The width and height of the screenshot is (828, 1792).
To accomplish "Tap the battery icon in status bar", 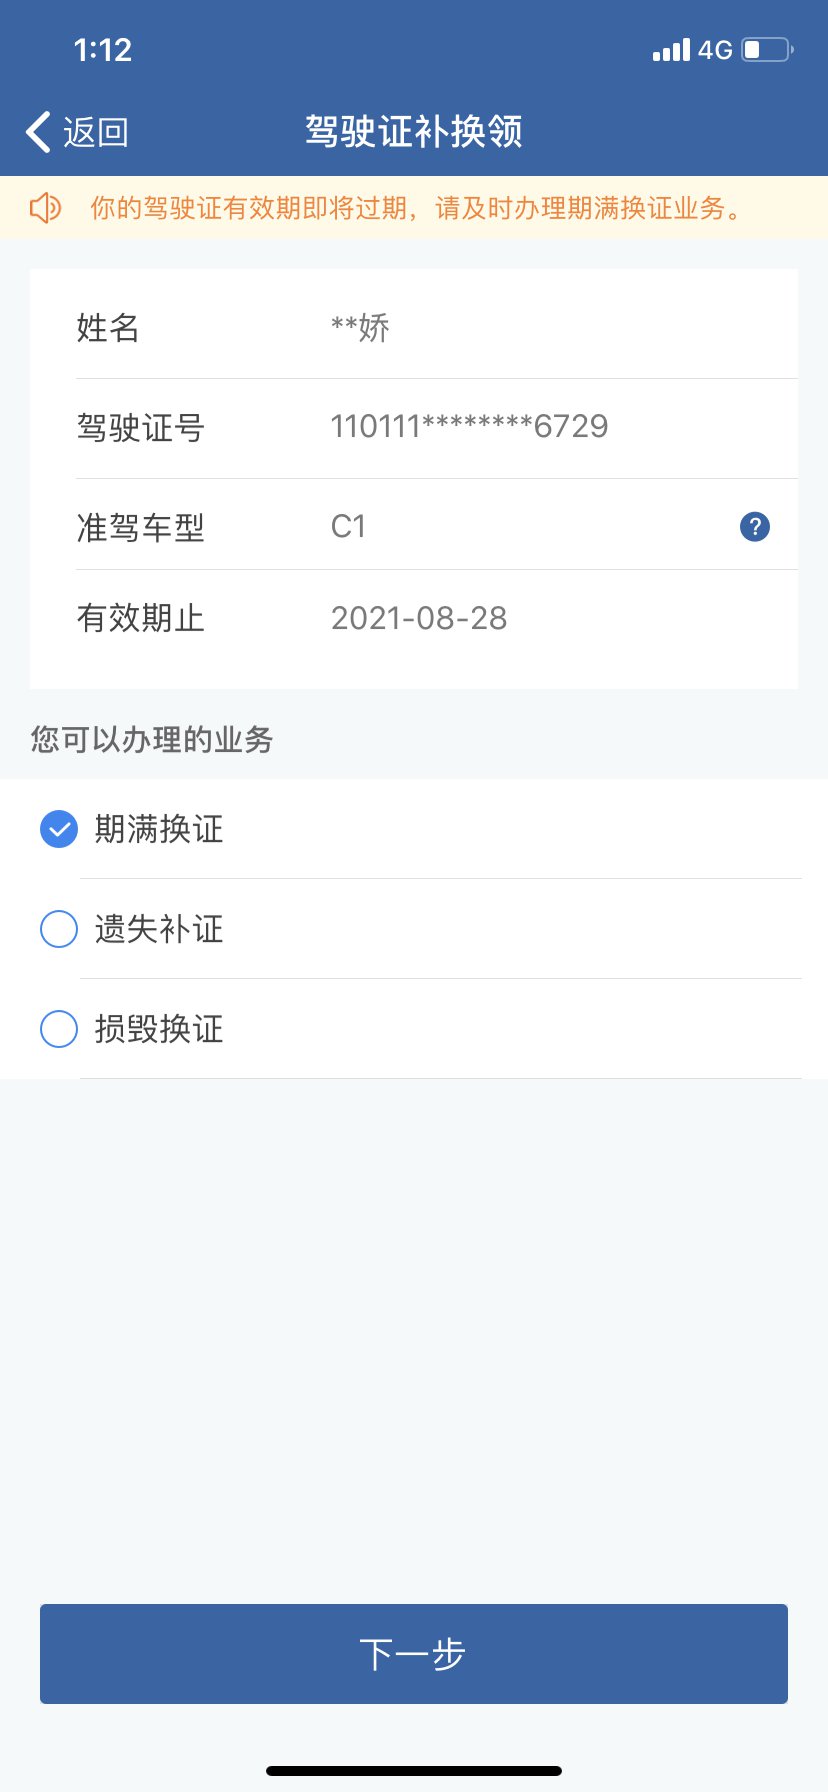I will [767, 49].
